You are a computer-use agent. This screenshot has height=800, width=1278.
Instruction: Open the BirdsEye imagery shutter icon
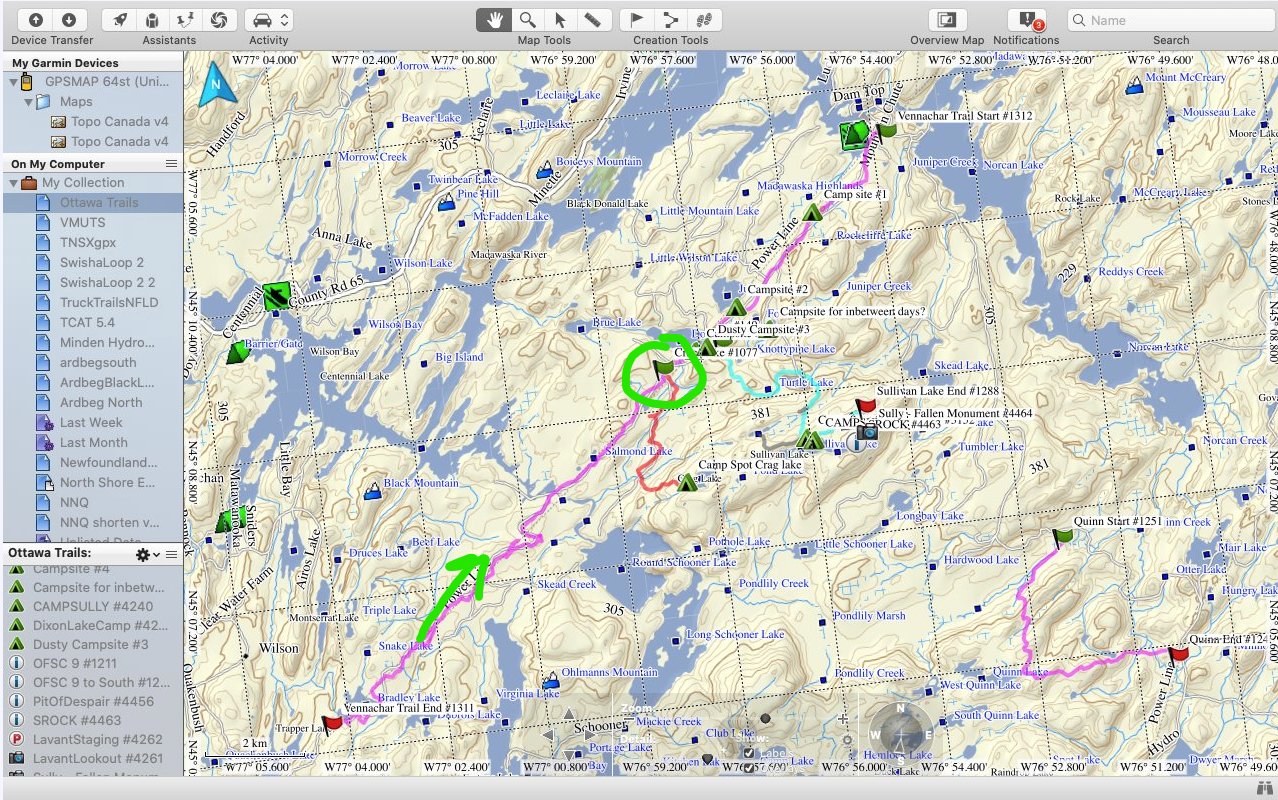tap(219, 20)
